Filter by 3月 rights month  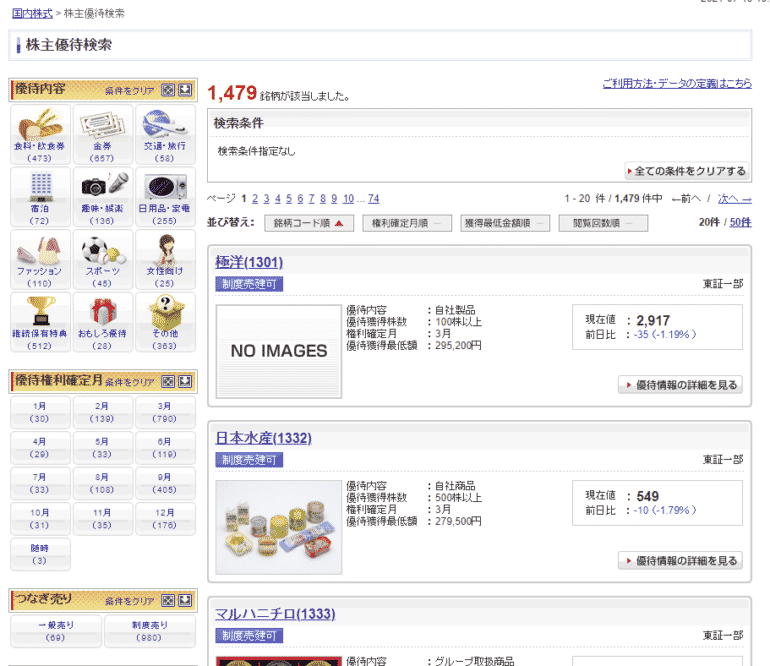[x=165, y=413]
